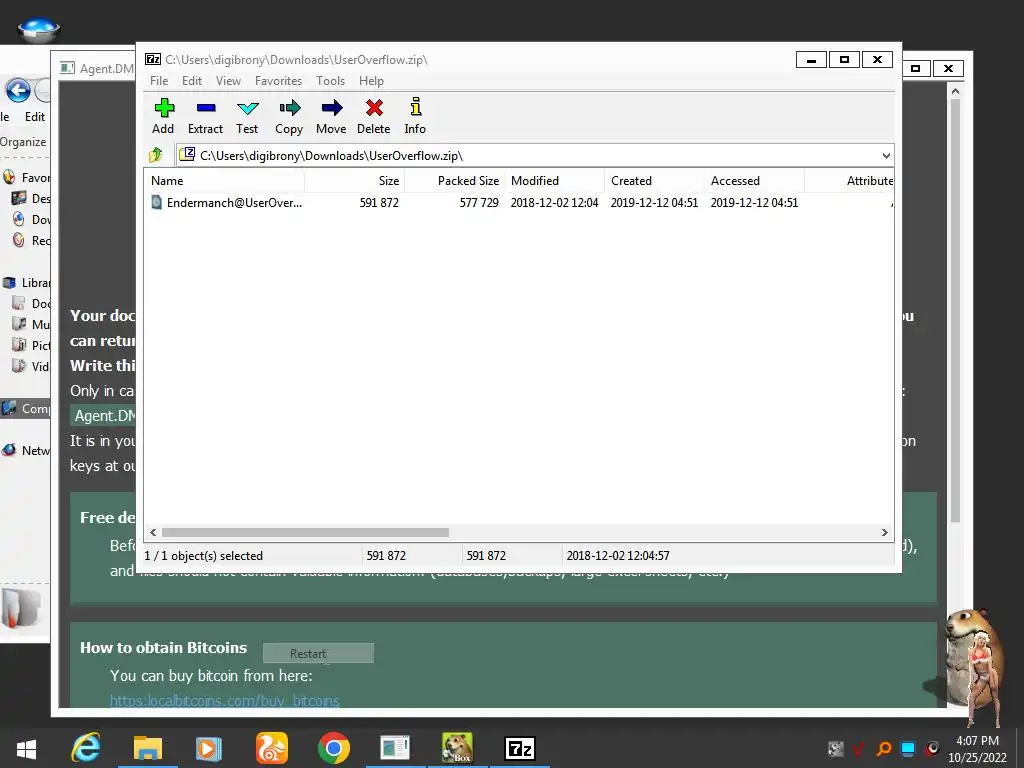Launch Google Chrome from taskbar
The height and width of the screenshot is (768, 1024).
pos(334,748)
